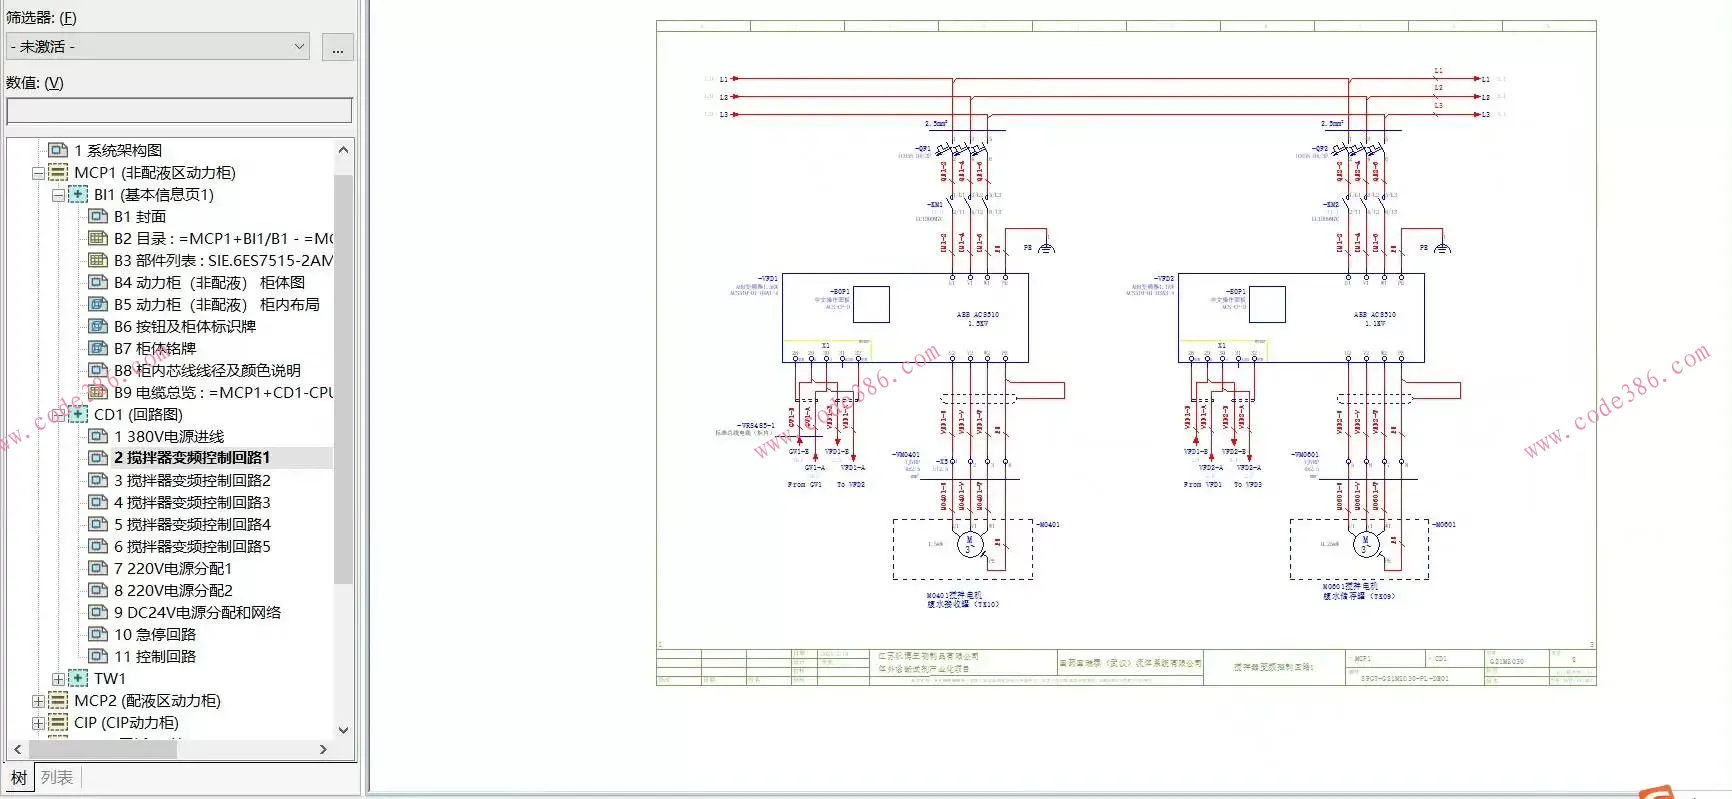
Task: Click the CIP动力柜 structure icon
Action: (58, 722)
